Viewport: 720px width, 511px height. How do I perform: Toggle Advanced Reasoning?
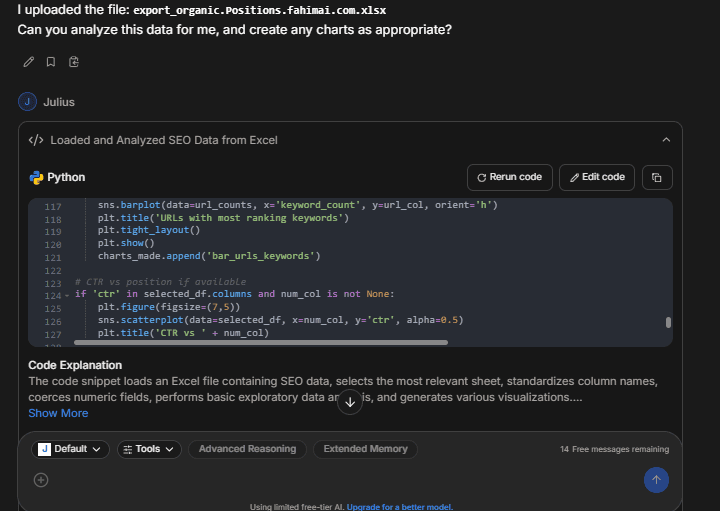(x=248, y=449)
